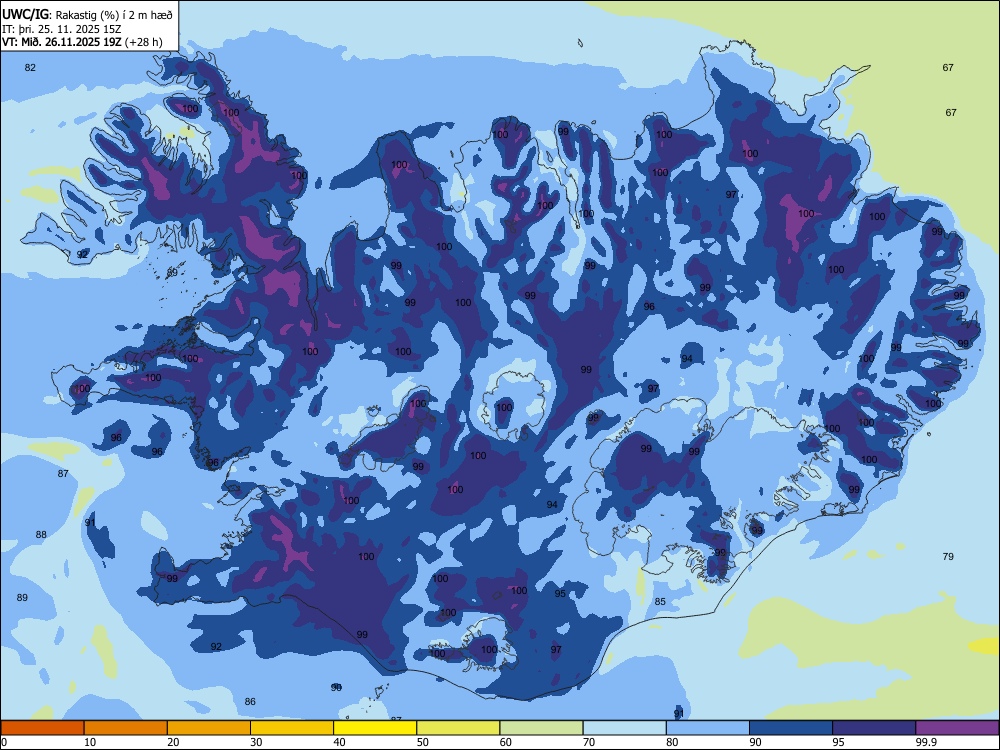Click the legend label '60'

(506, 742)
